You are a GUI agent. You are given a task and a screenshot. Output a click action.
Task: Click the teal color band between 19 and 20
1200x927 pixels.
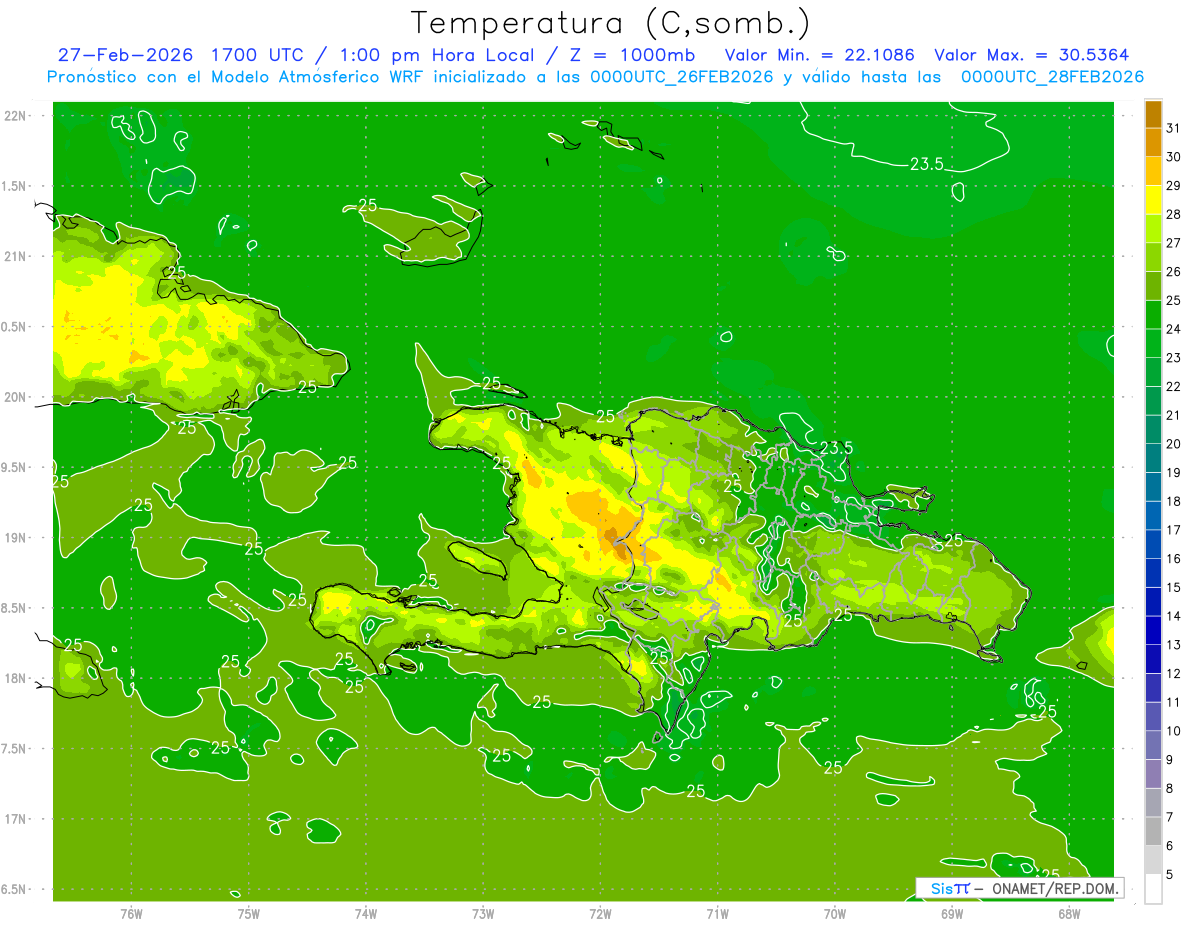click(1154, 458)
